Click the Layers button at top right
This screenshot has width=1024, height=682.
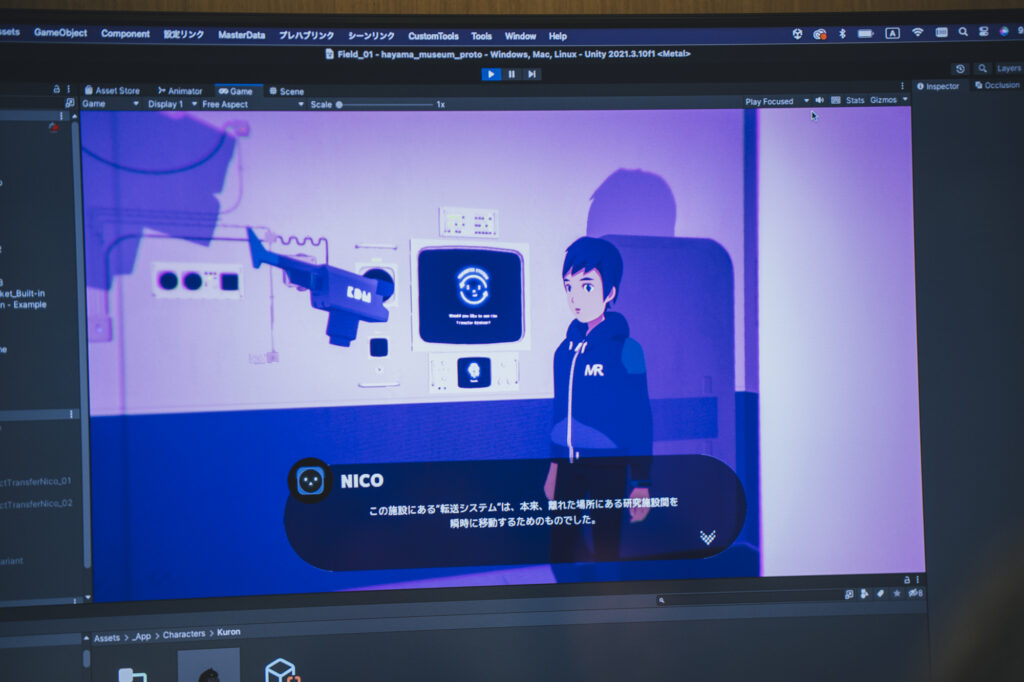coord(1009,69)
